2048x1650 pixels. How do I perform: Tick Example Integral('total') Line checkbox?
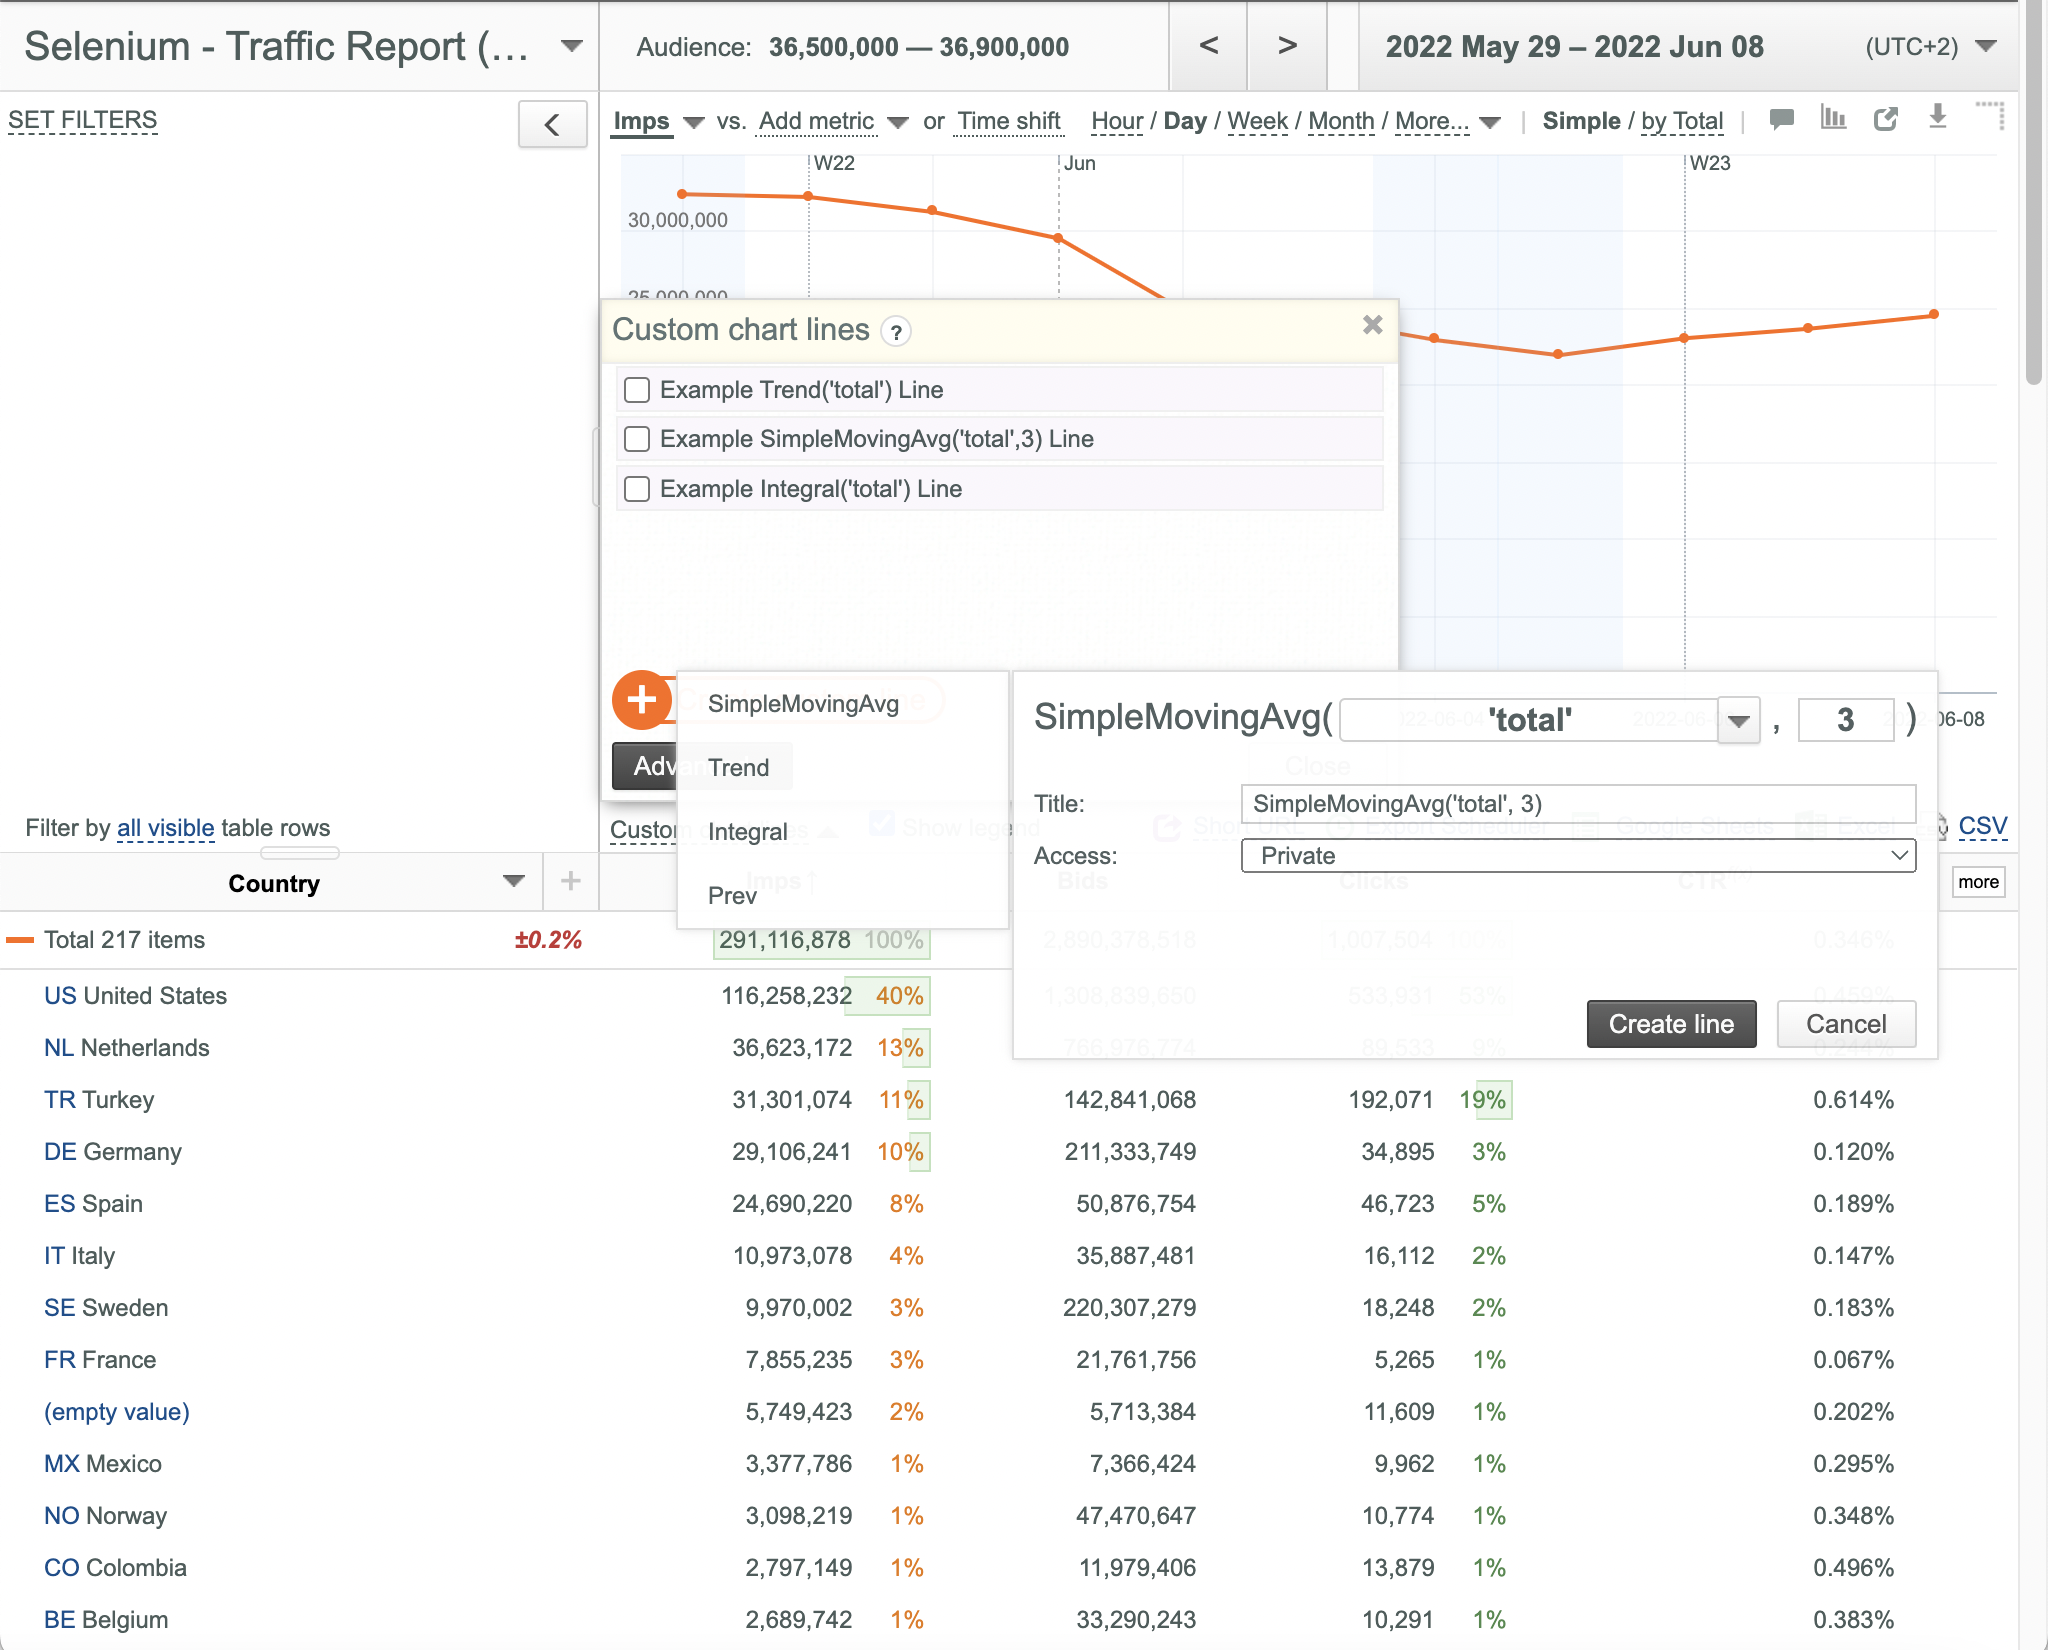click(x=637, y=489)
